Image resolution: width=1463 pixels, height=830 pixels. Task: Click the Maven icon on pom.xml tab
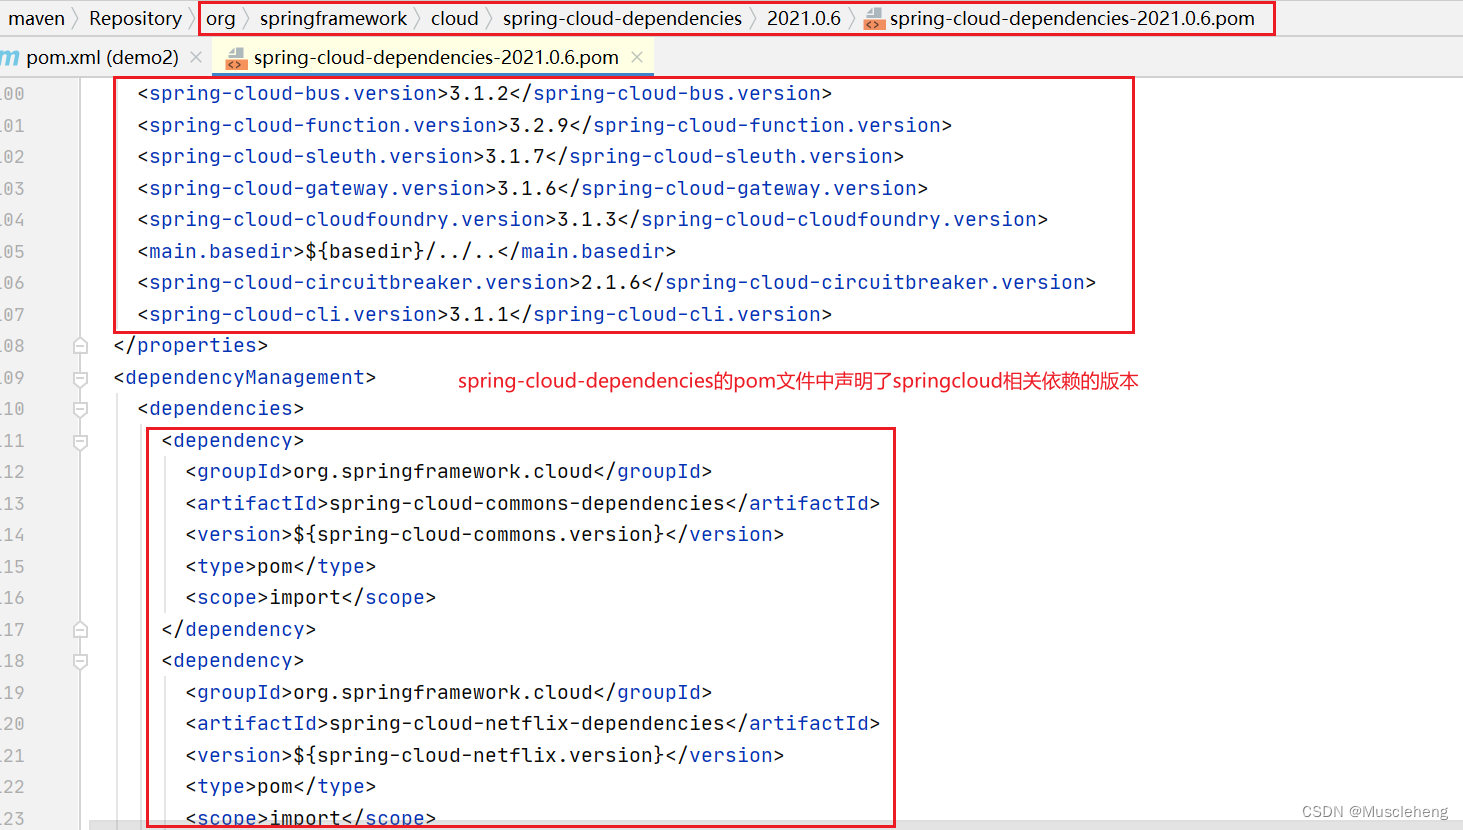[x=10, y=57]
